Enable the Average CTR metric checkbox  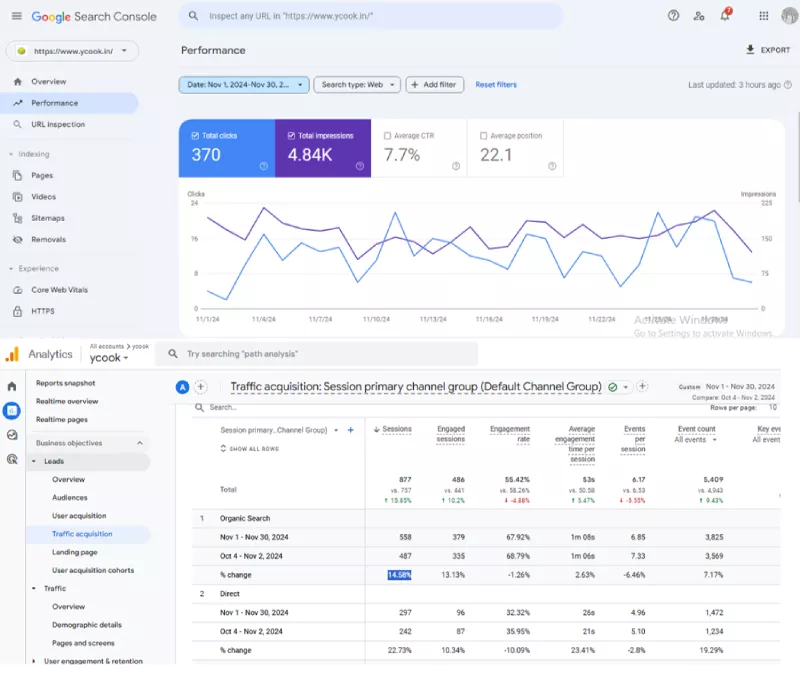[x=388, y=136]
